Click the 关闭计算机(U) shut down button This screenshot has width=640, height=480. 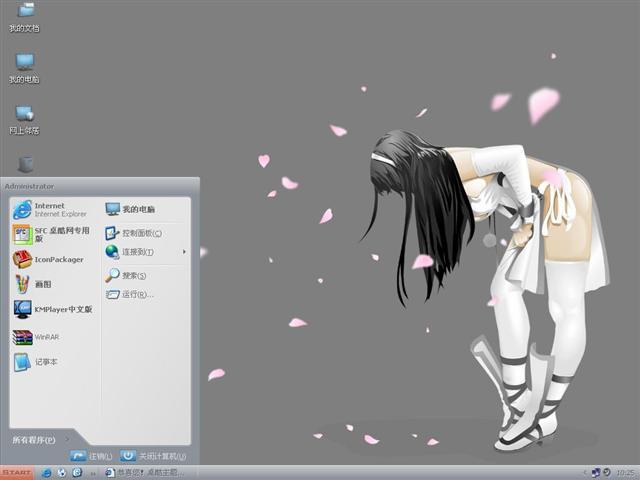pyautogui.click(x=153, y=456)
